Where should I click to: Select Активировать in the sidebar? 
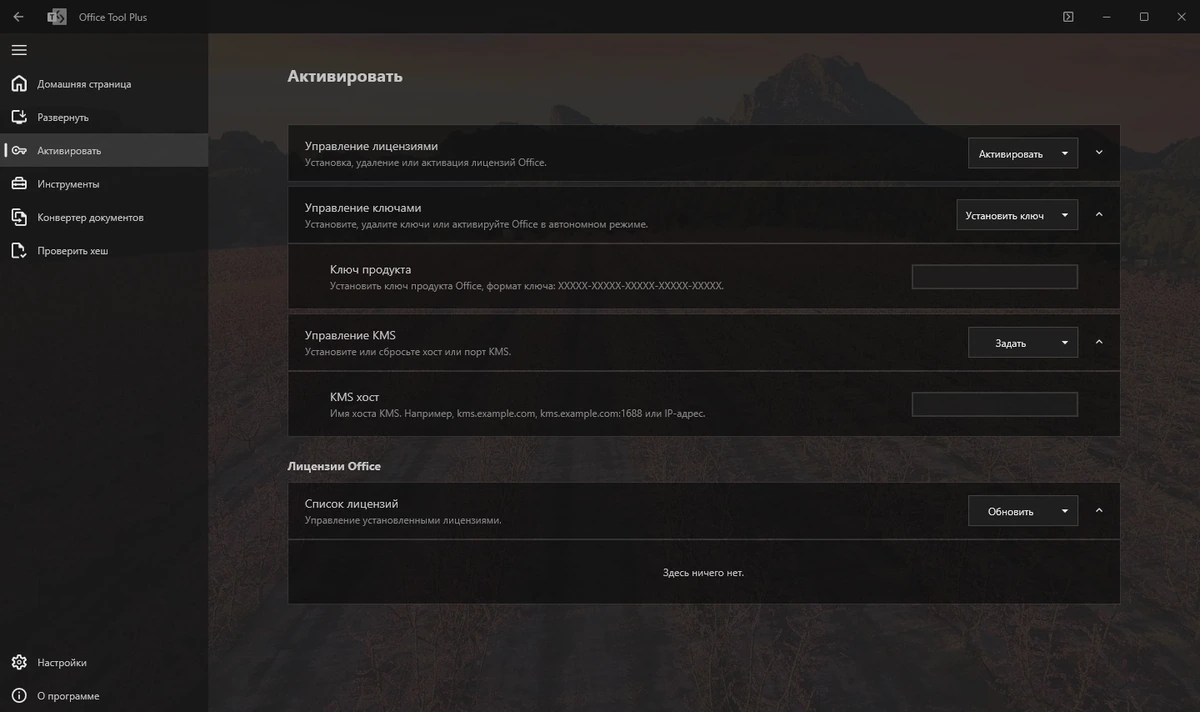(104, 151)
